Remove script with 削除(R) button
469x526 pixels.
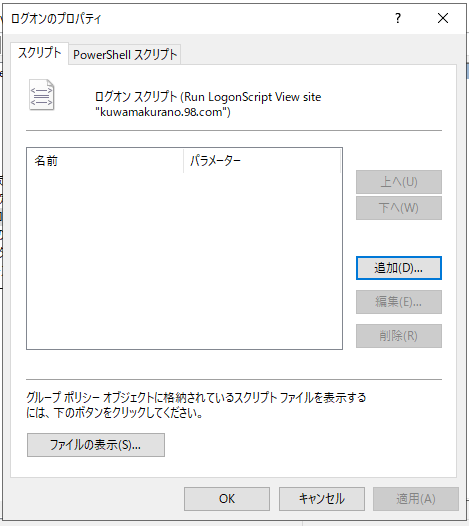pyautogui.click(x=399, y=336)
